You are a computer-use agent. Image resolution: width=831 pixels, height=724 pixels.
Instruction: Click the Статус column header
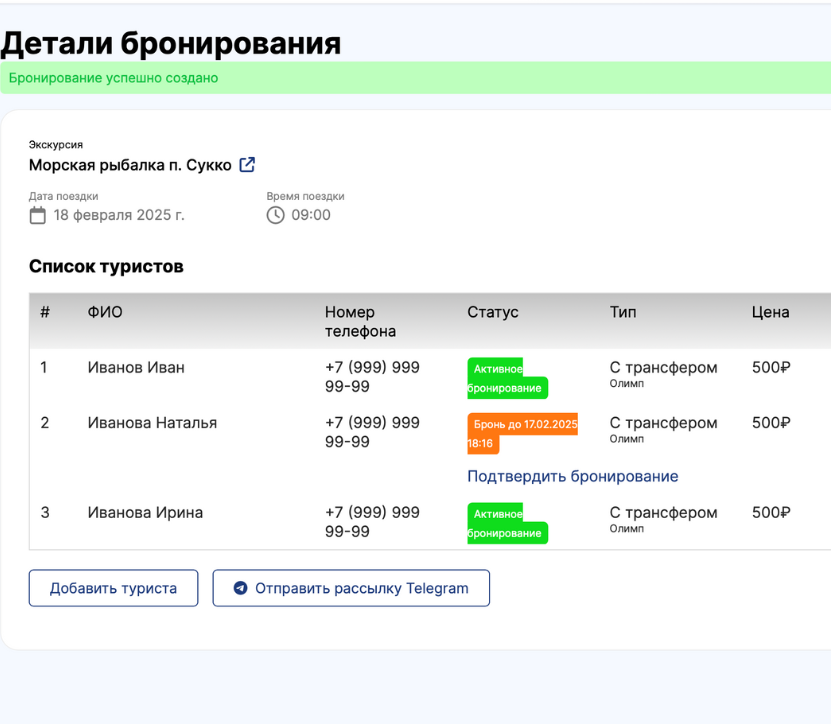493,312
